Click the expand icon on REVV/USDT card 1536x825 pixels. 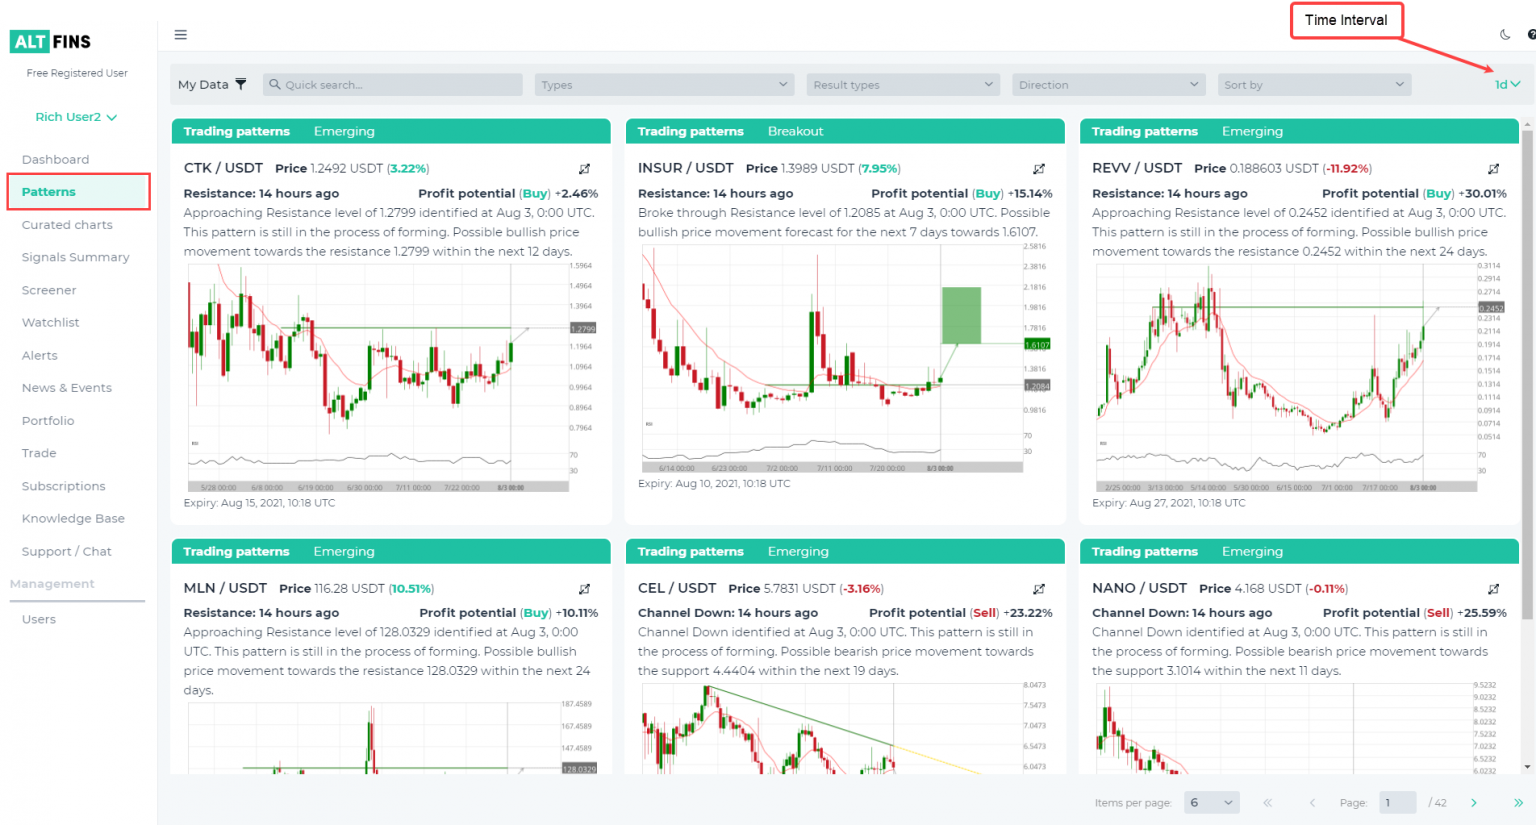(1493, 168)
